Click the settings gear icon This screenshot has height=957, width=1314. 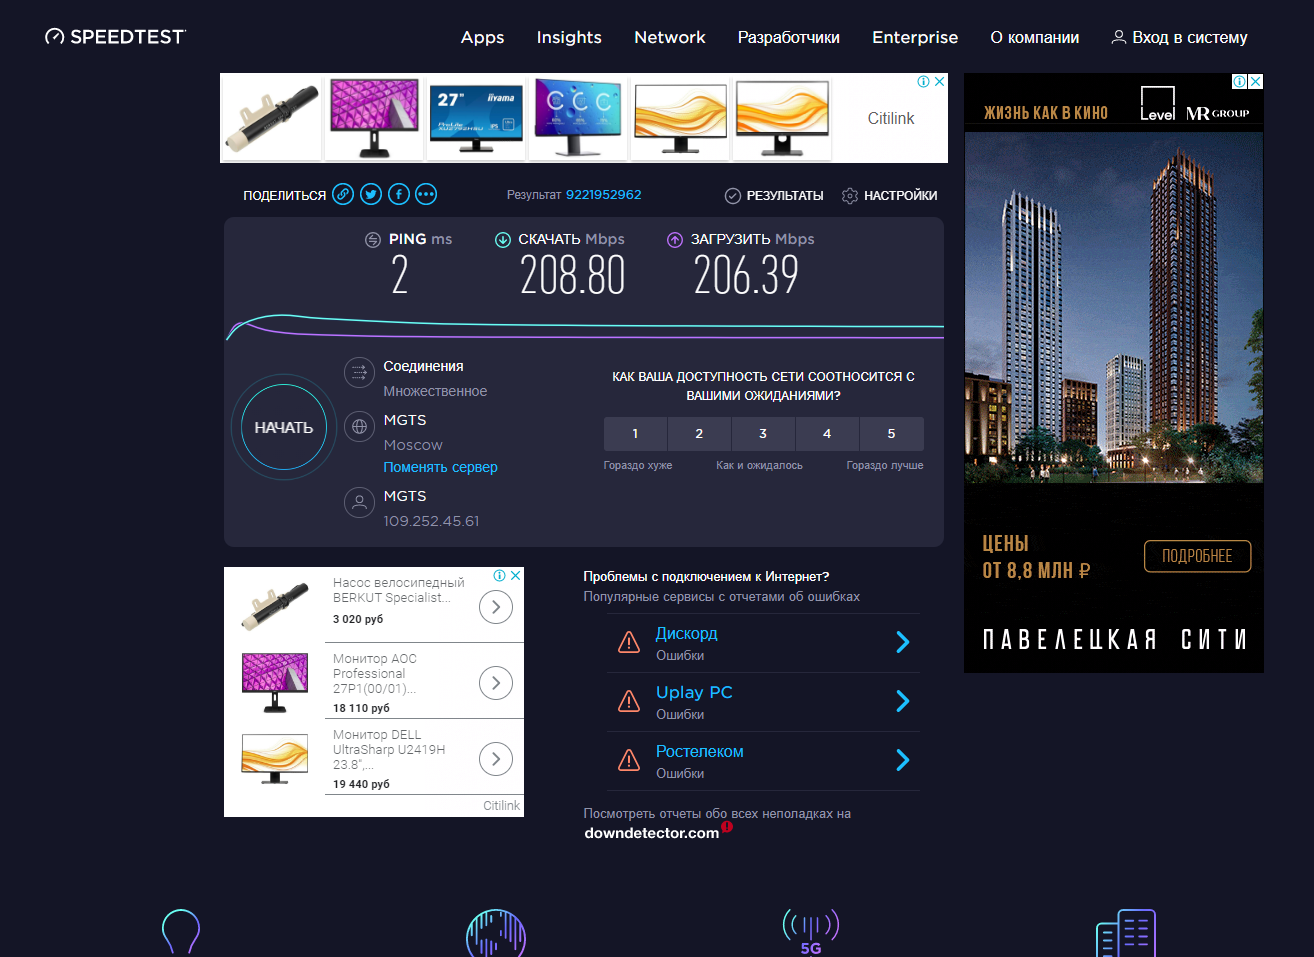(x=850, y=195)
